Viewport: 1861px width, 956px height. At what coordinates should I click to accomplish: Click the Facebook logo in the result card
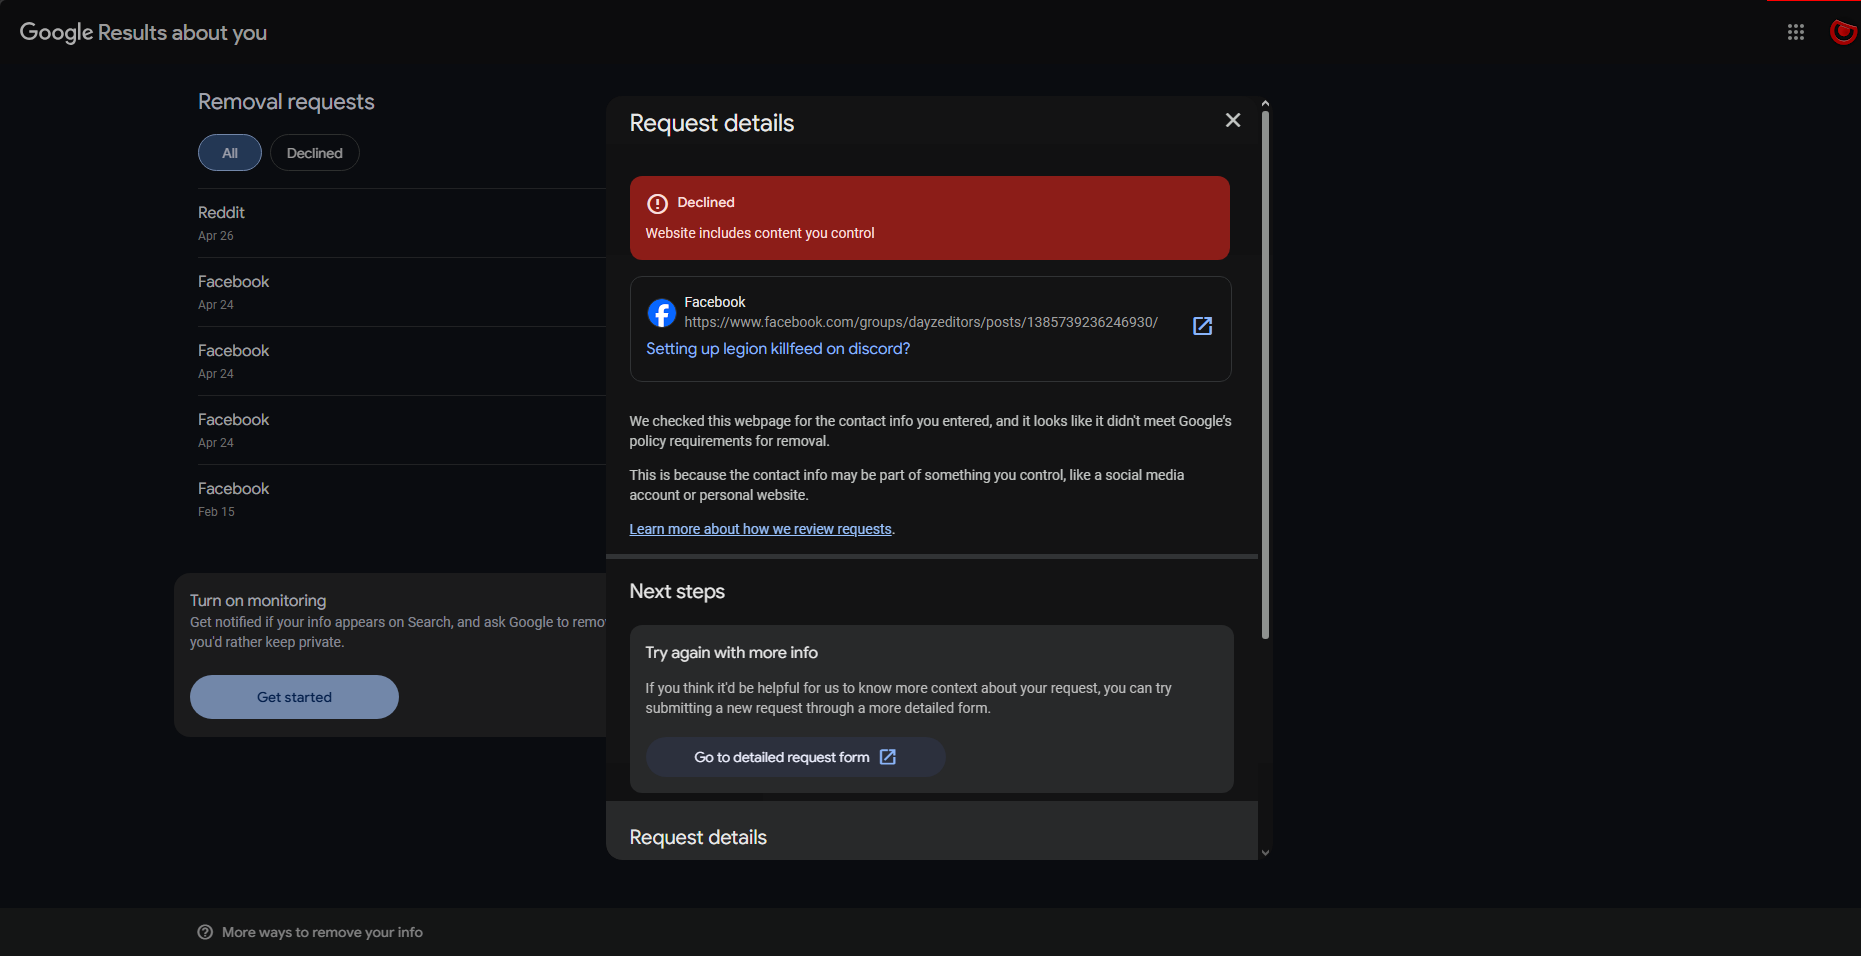(x=661, y=313)
